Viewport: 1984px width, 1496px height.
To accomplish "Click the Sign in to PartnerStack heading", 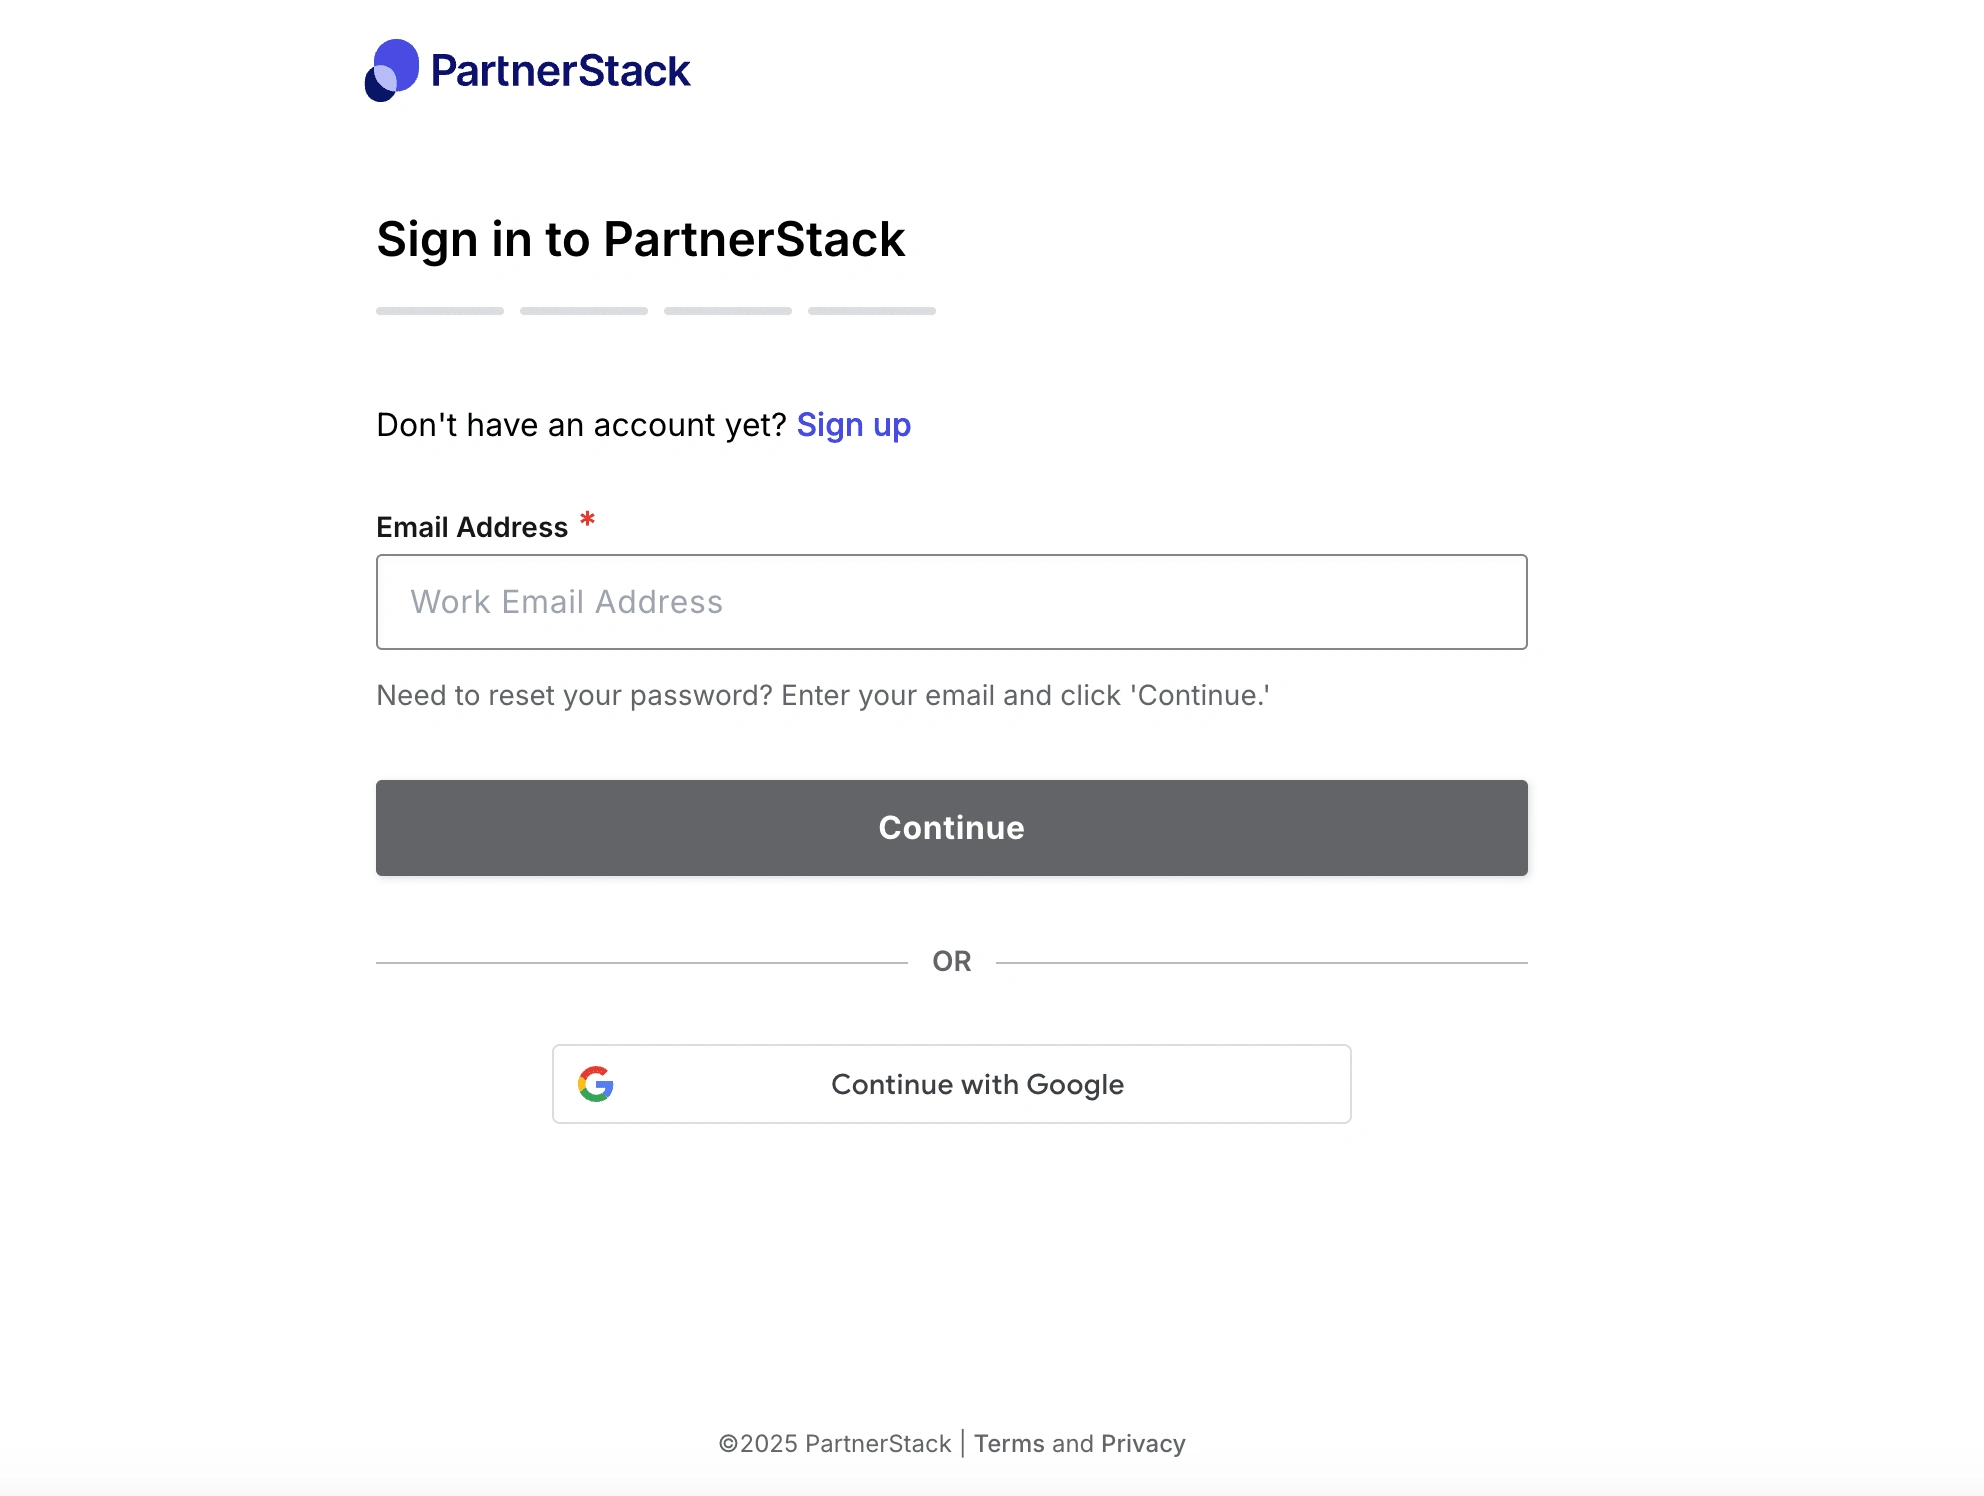I will pos(640,240).
